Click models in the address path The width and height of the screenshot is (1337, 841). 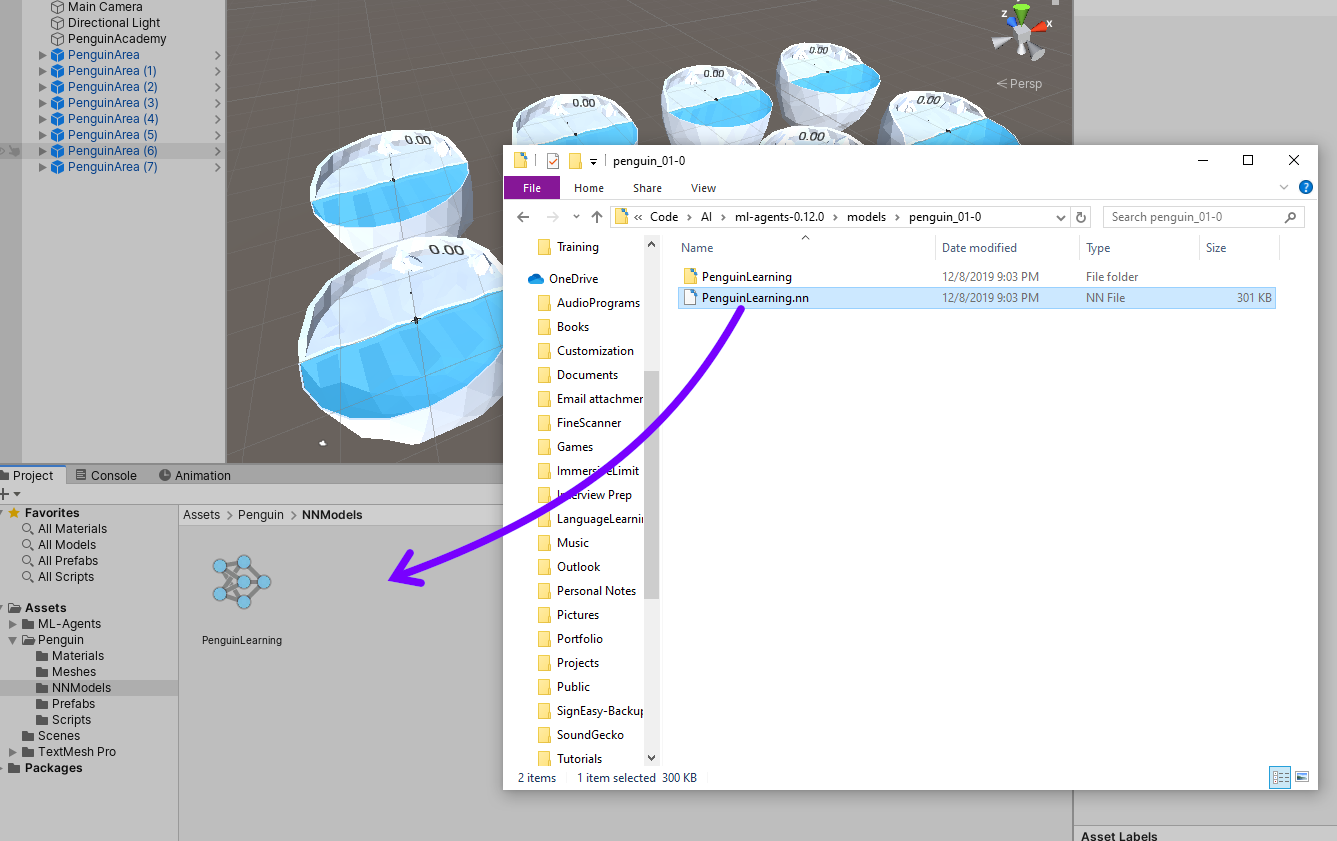866,217
